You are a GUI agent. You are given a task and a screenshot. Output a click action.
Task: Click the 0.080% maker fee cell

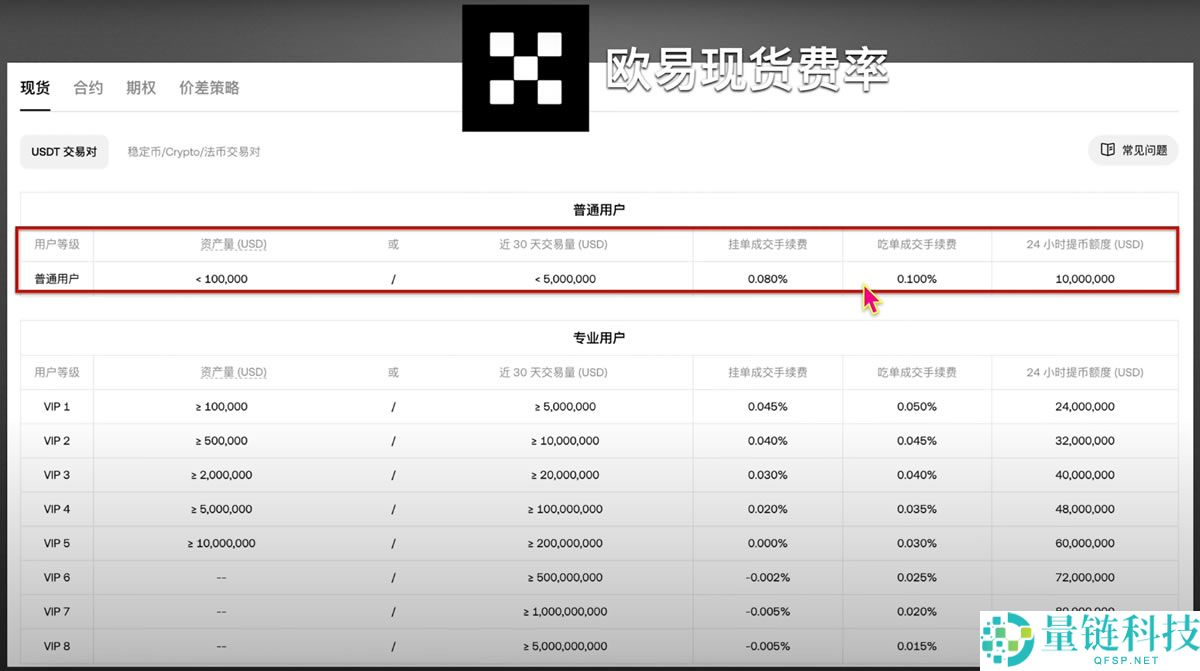(x=768, y=279)
